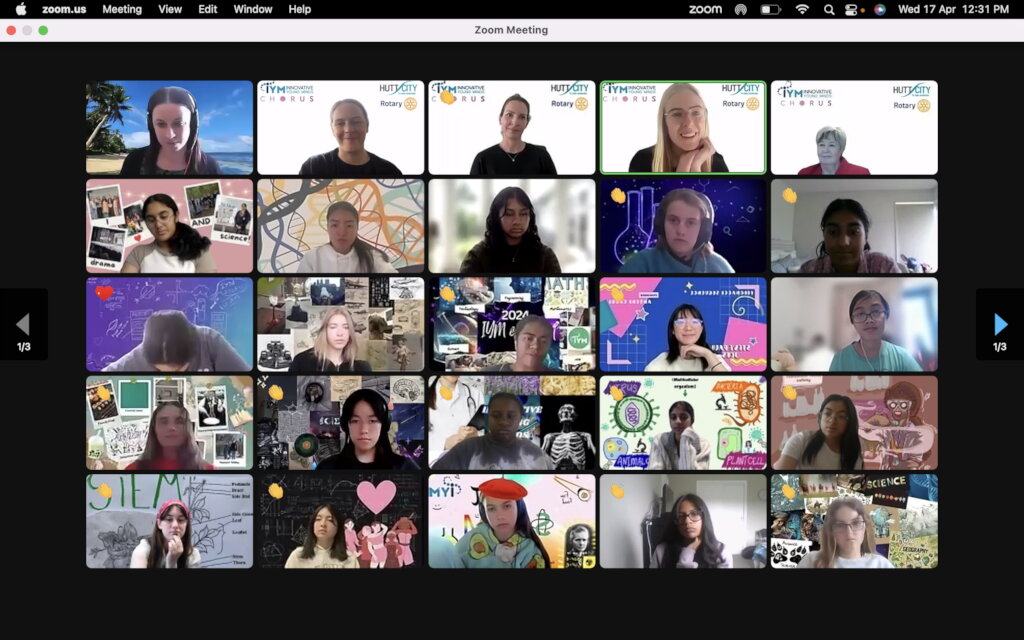Select tile with red heart reaction
The width and height of the screenshot is (1024, 640).
pos(169,324)
